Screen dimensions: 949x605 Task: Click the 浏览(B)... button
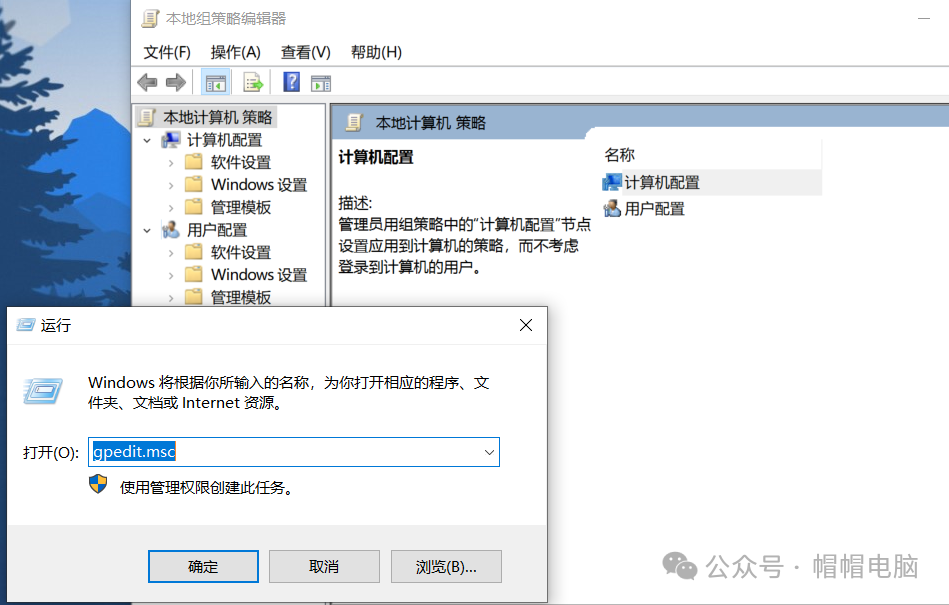tap(446, 566)
